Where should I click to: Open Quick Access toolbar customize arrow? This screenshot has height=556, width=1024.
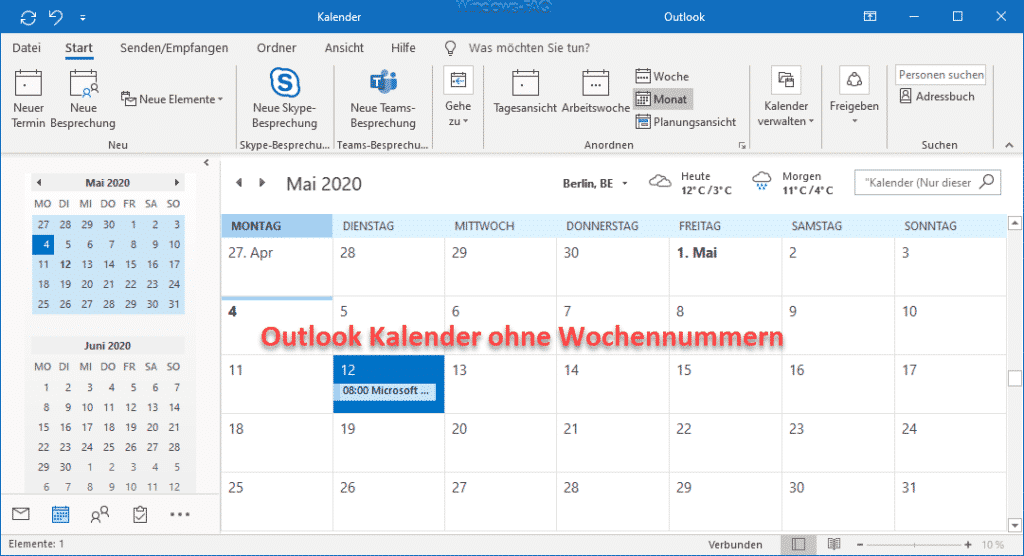point(83,18)
